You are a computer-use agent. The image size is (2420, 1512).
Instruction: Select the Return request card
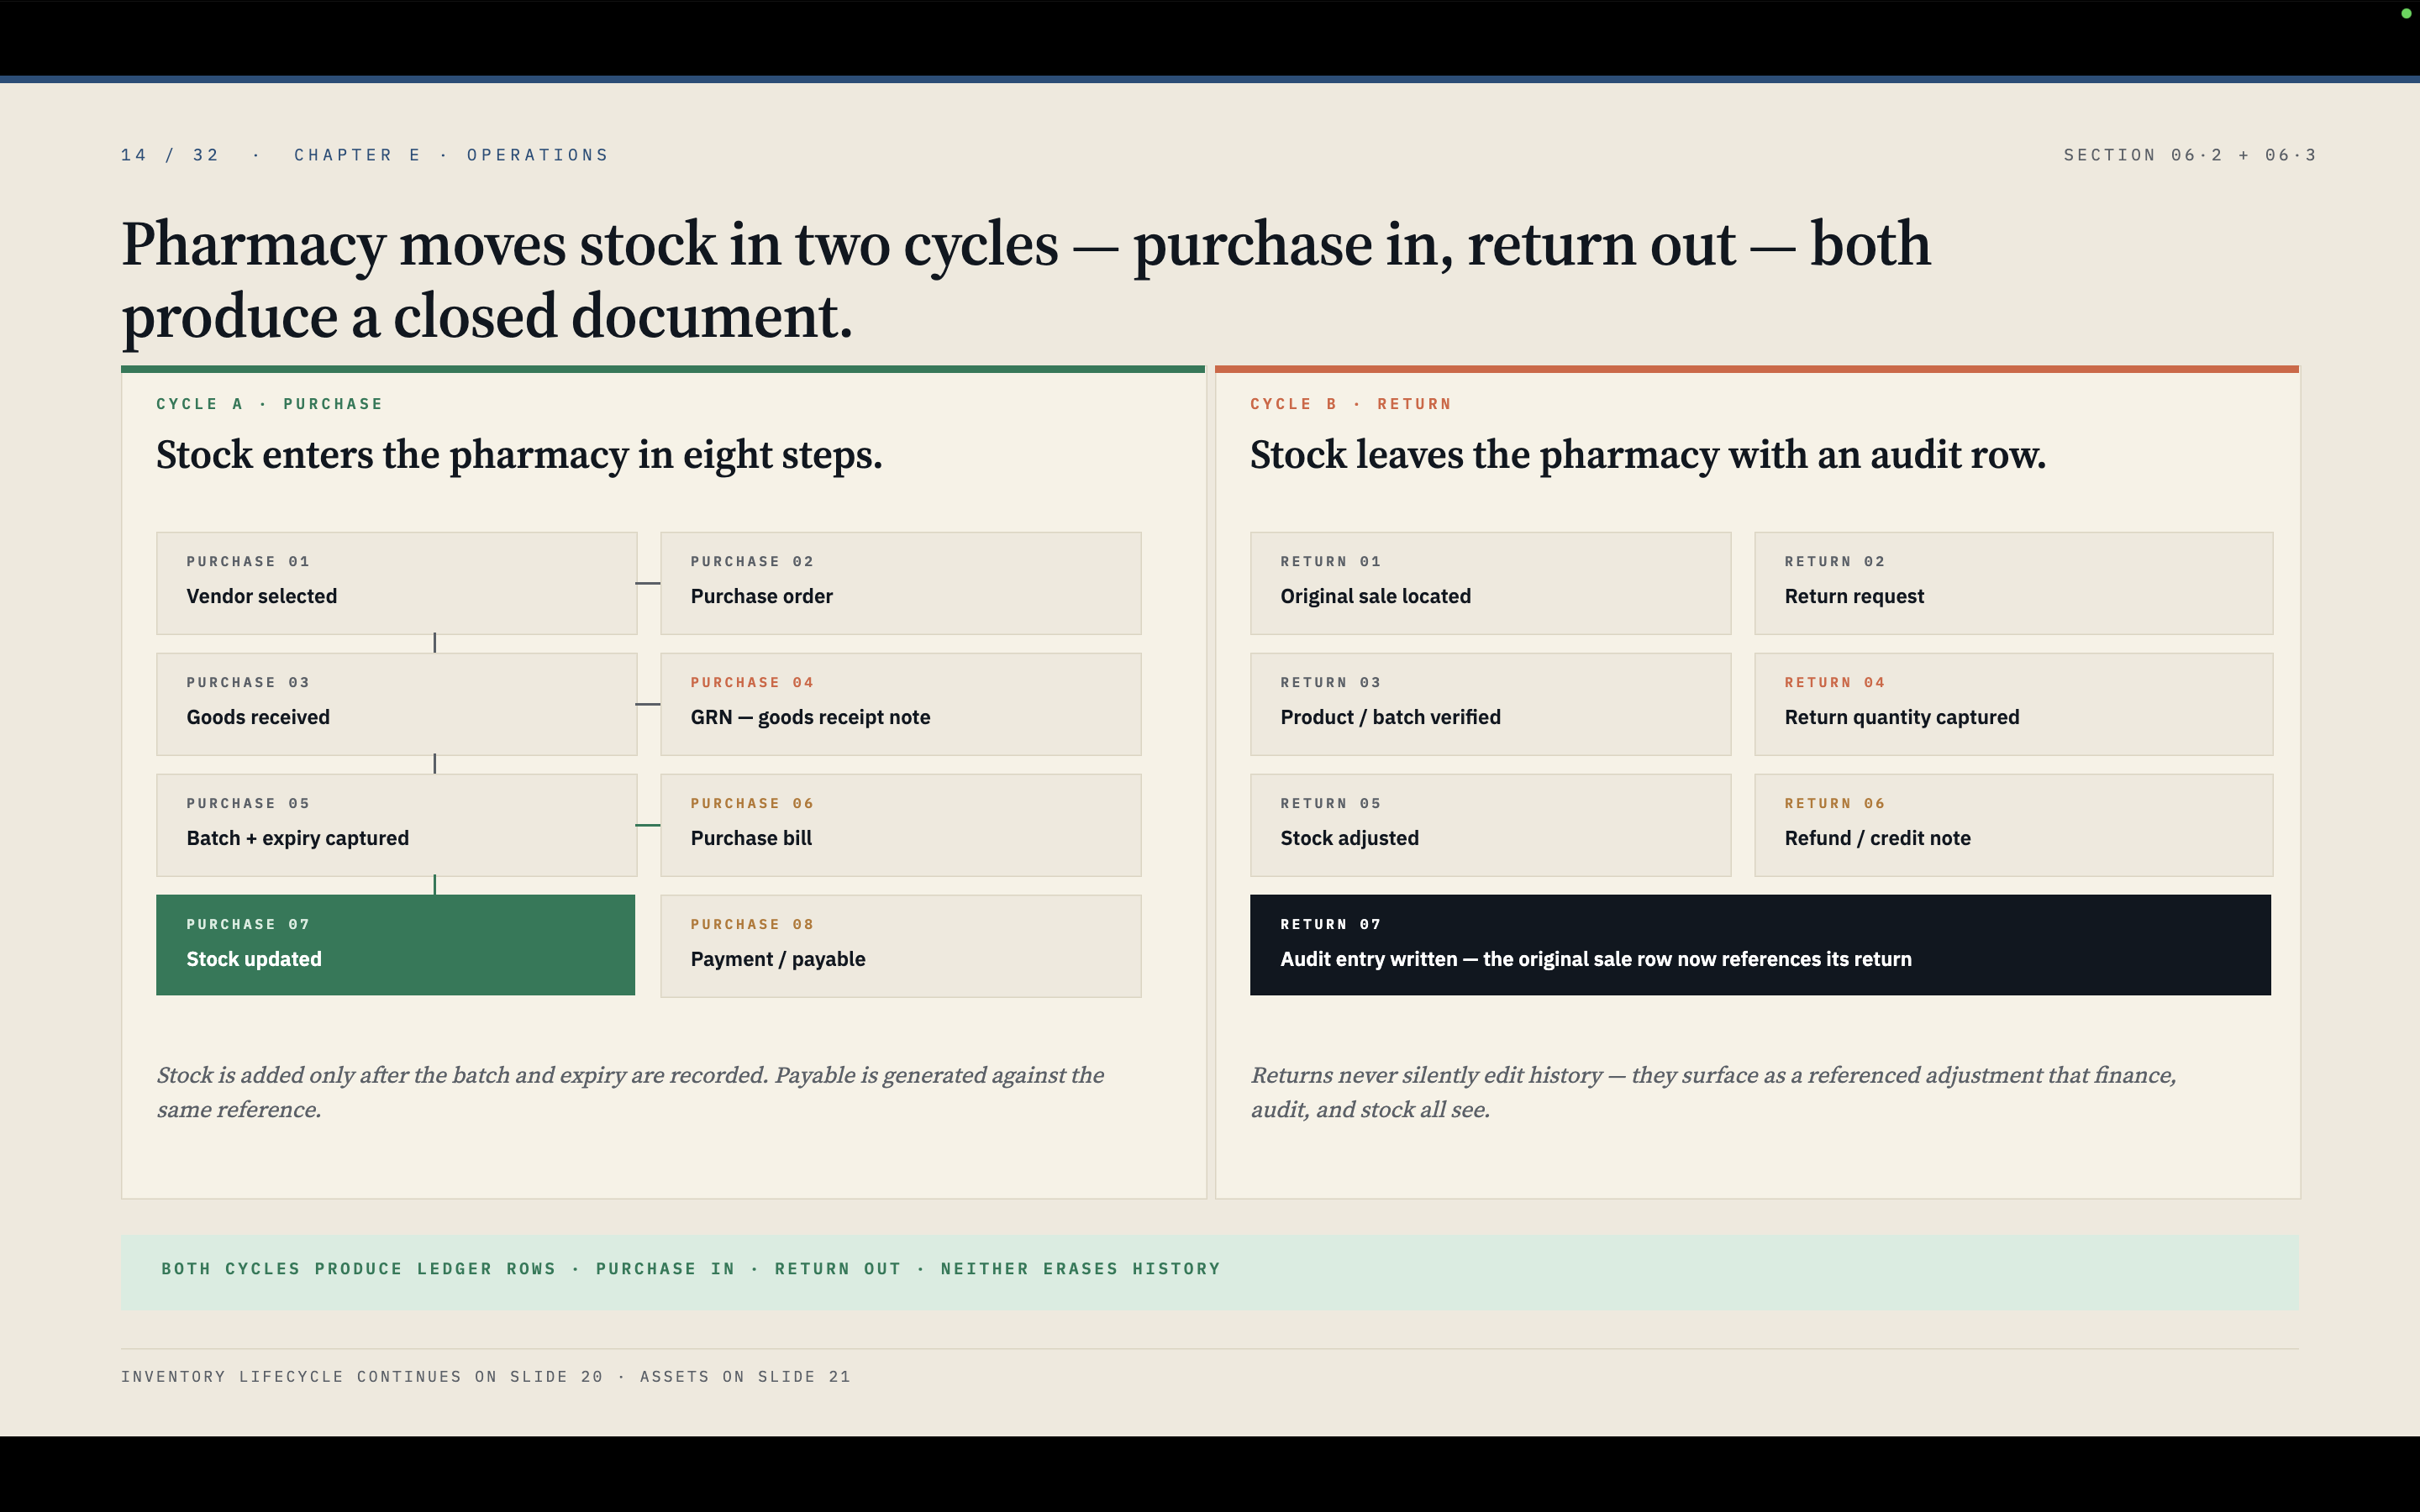click(x=2013, y=583)
